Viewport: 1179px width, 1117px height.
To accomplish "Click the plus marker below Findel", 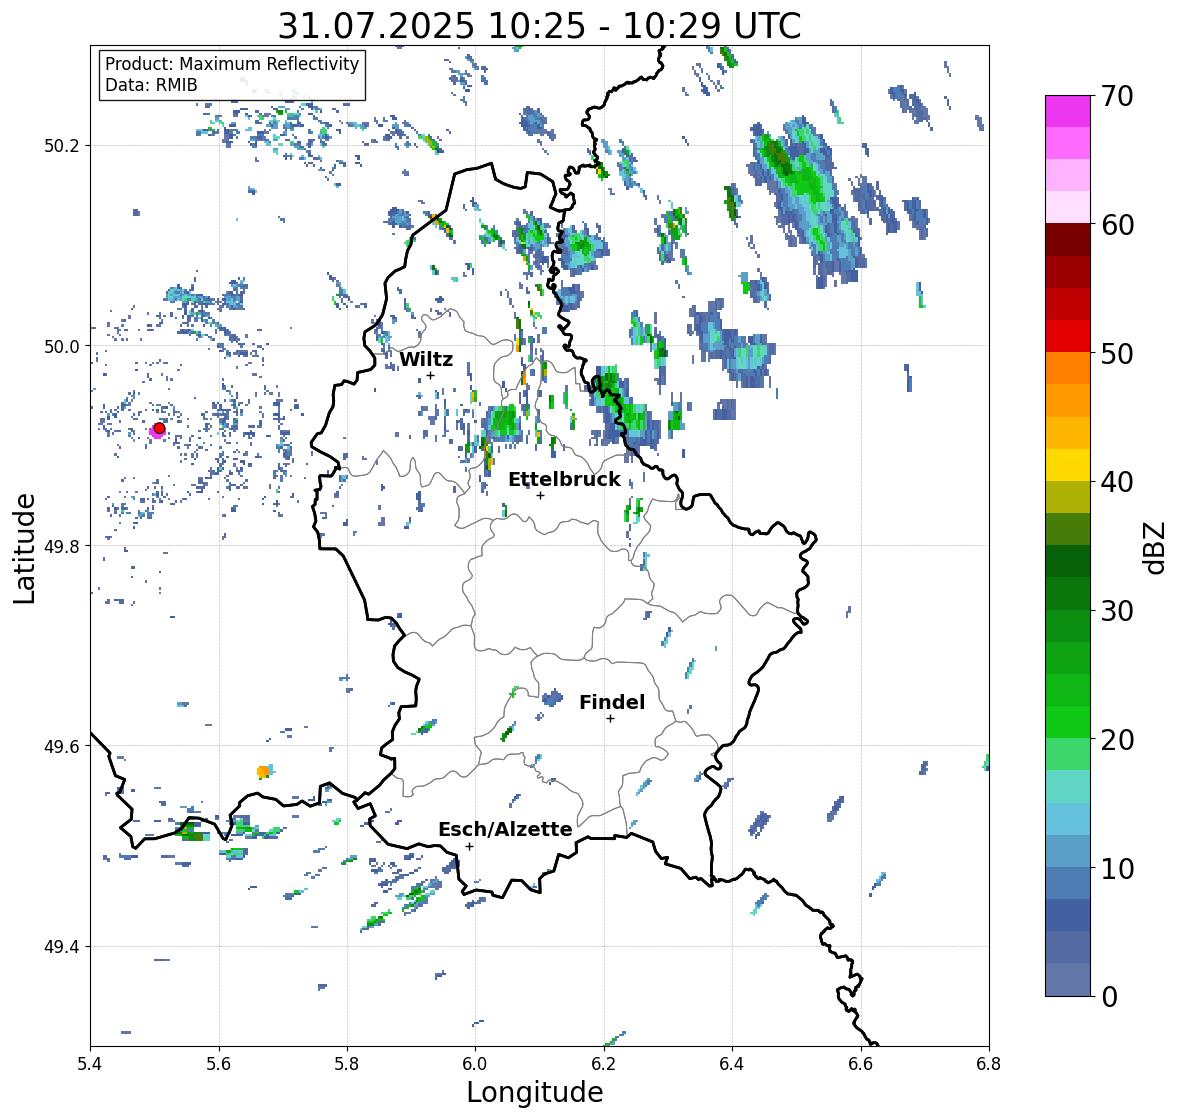I will pos(611,719).
